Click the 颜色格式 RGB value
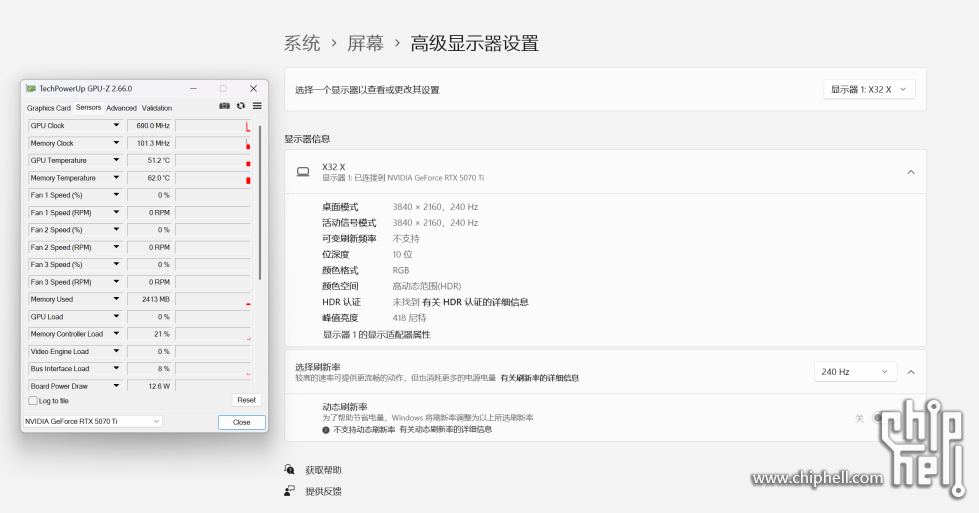 401,270
